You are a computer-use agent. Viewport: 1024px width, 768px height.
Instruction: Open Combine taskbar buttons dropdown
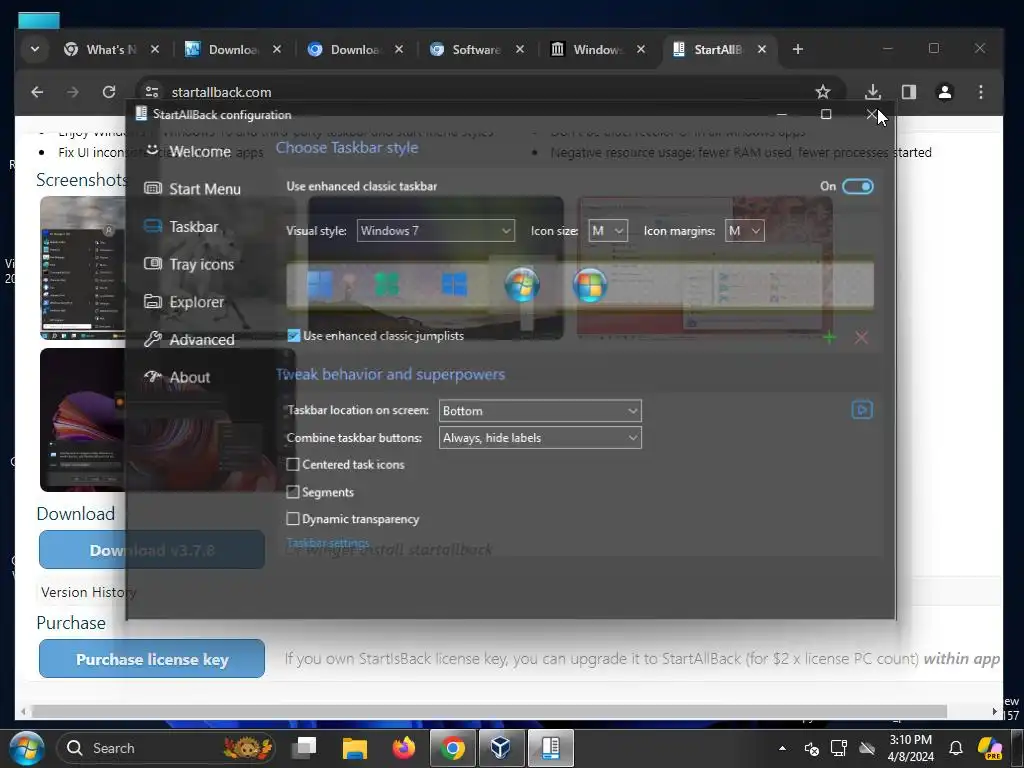click(540, 438)
